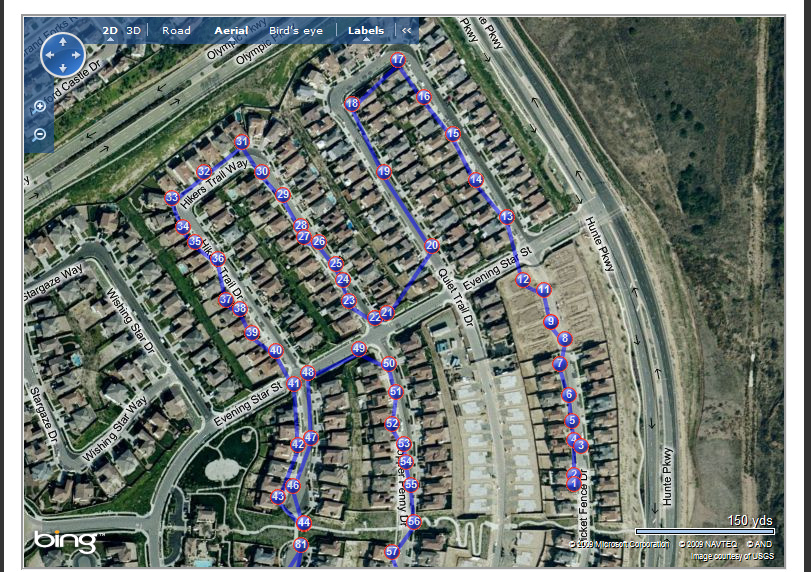Switch map to 2D mode
The height and width of the screenshot is (572, 811).
click(x=110, y=31)
